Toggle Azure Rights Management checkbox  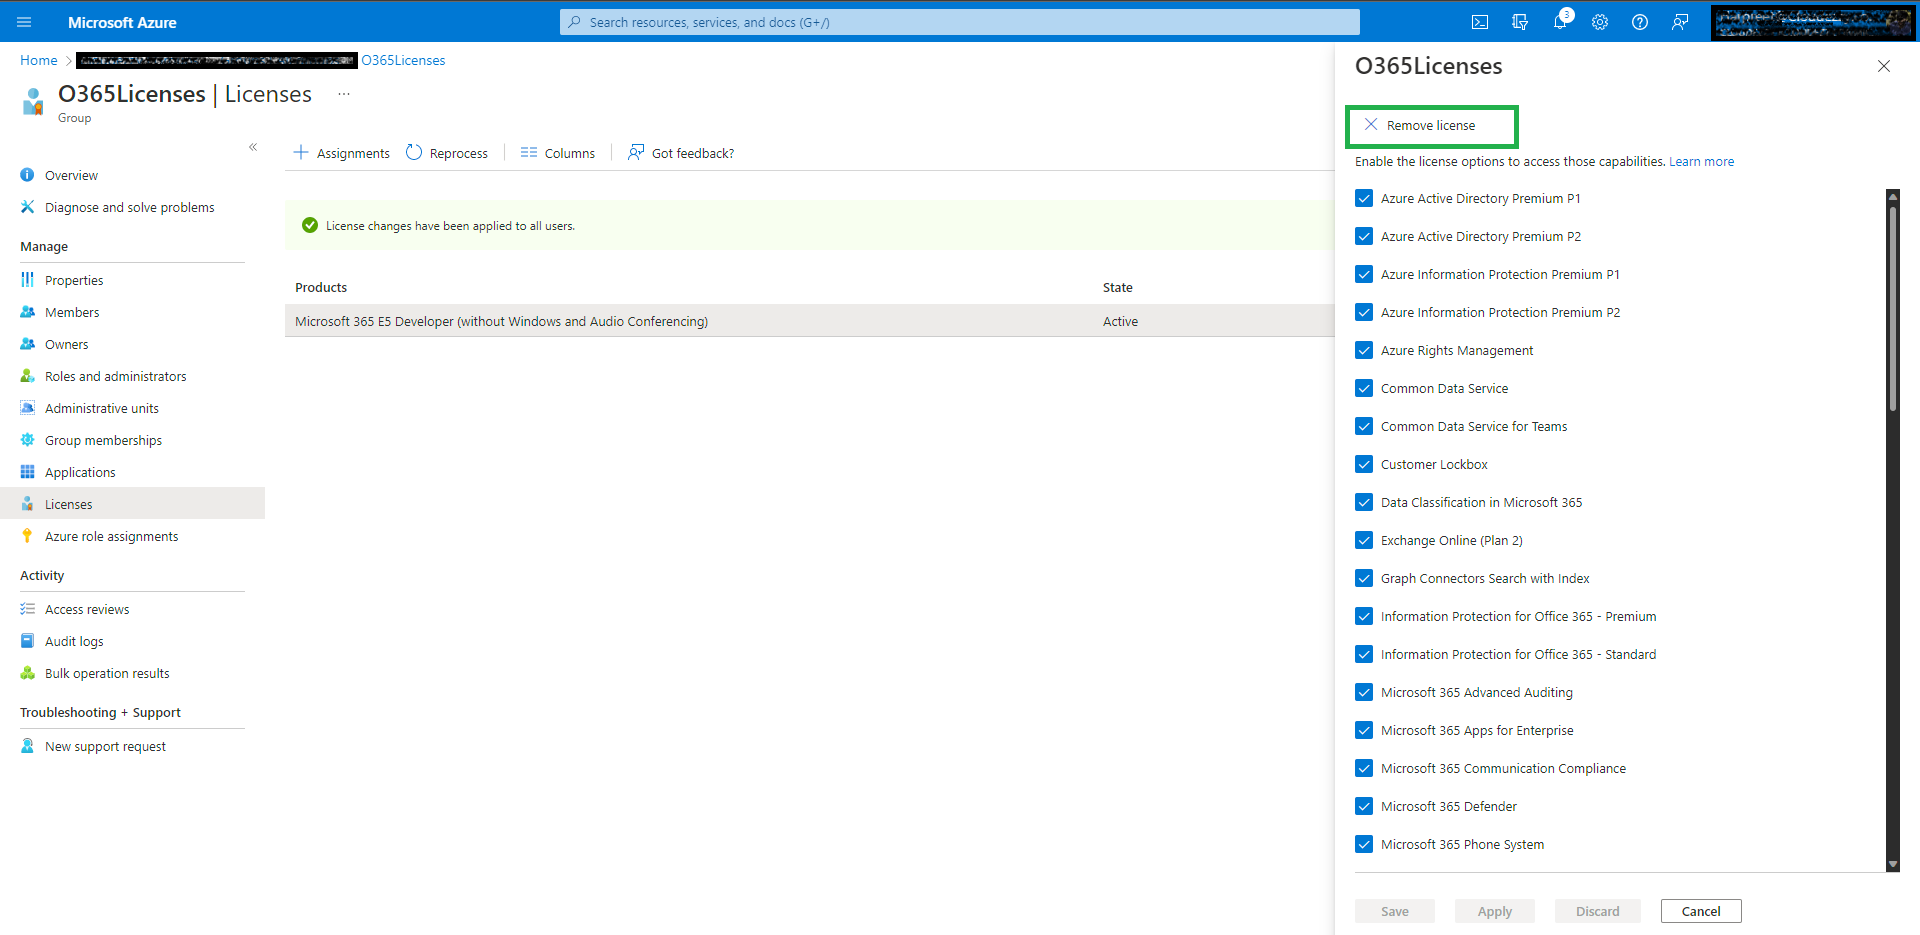(x=1364, y=350)
